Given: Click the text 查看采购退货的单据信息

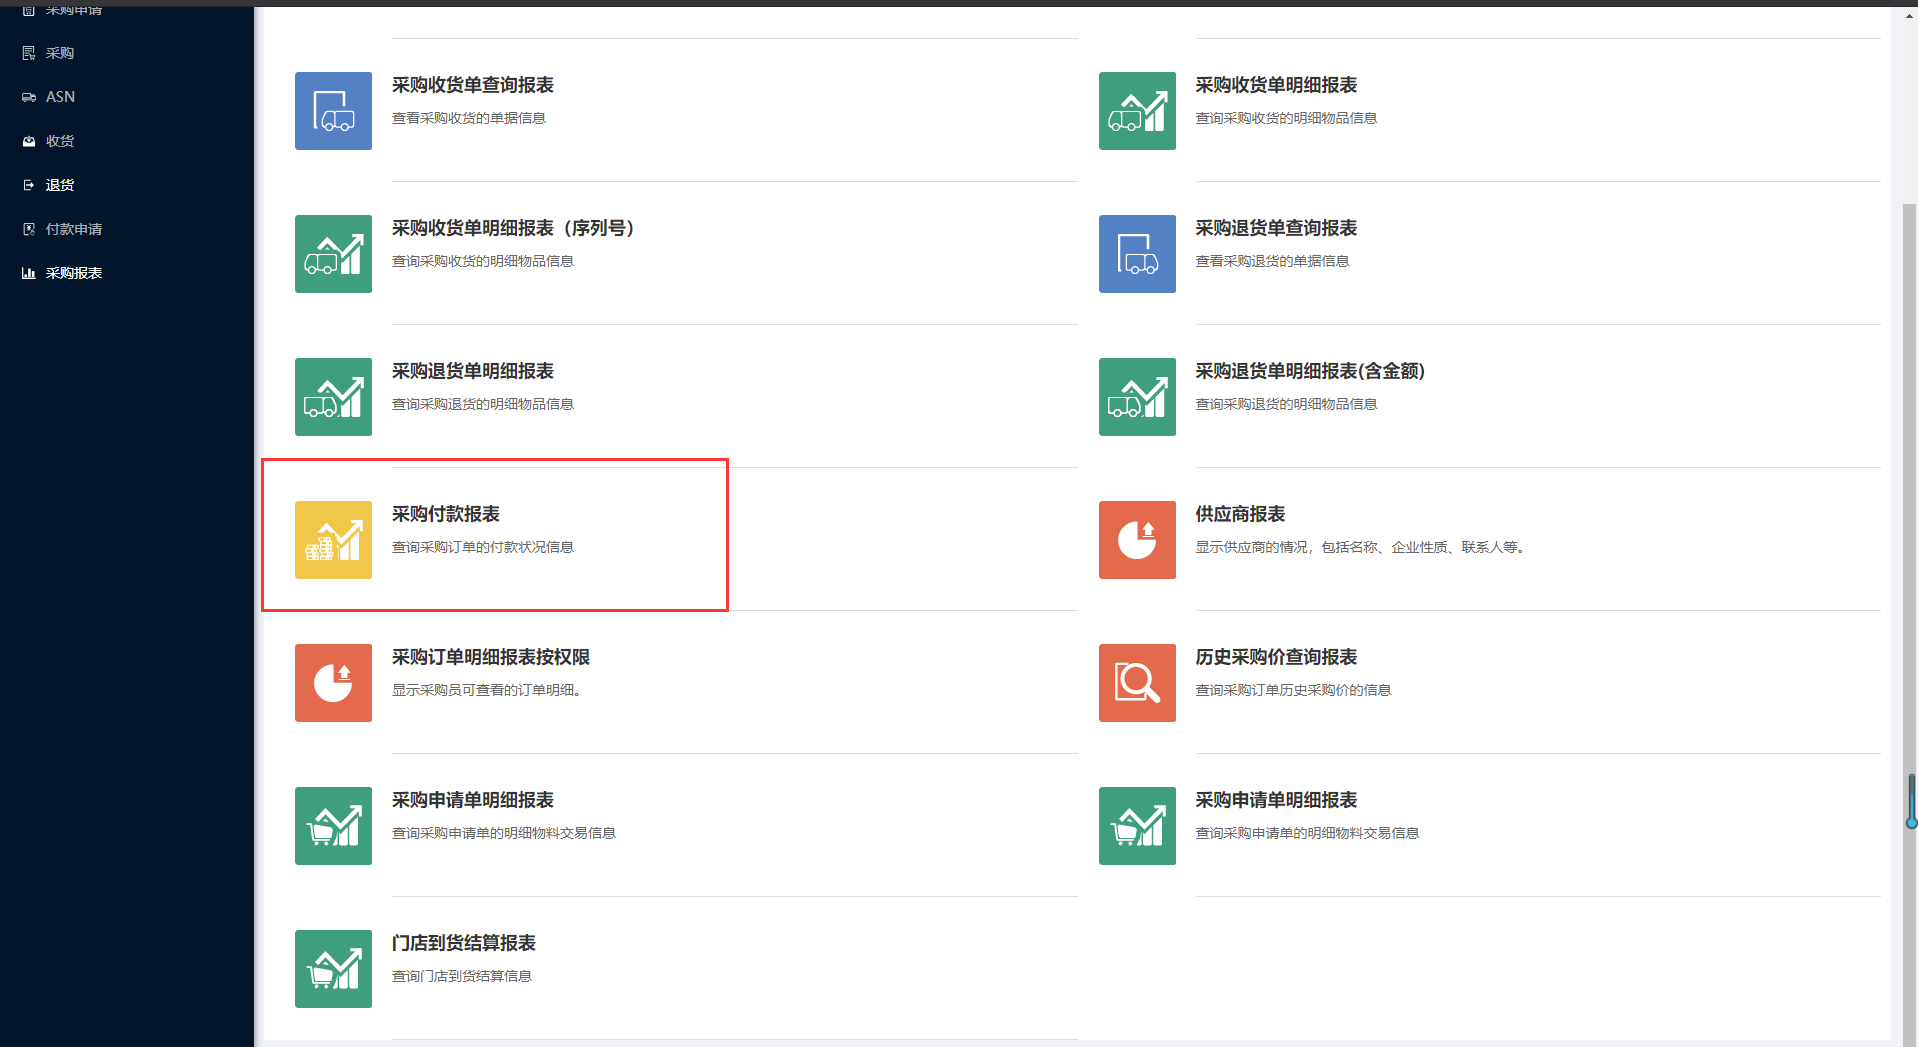Looking at the screenshot, I should coord(1272,261).
